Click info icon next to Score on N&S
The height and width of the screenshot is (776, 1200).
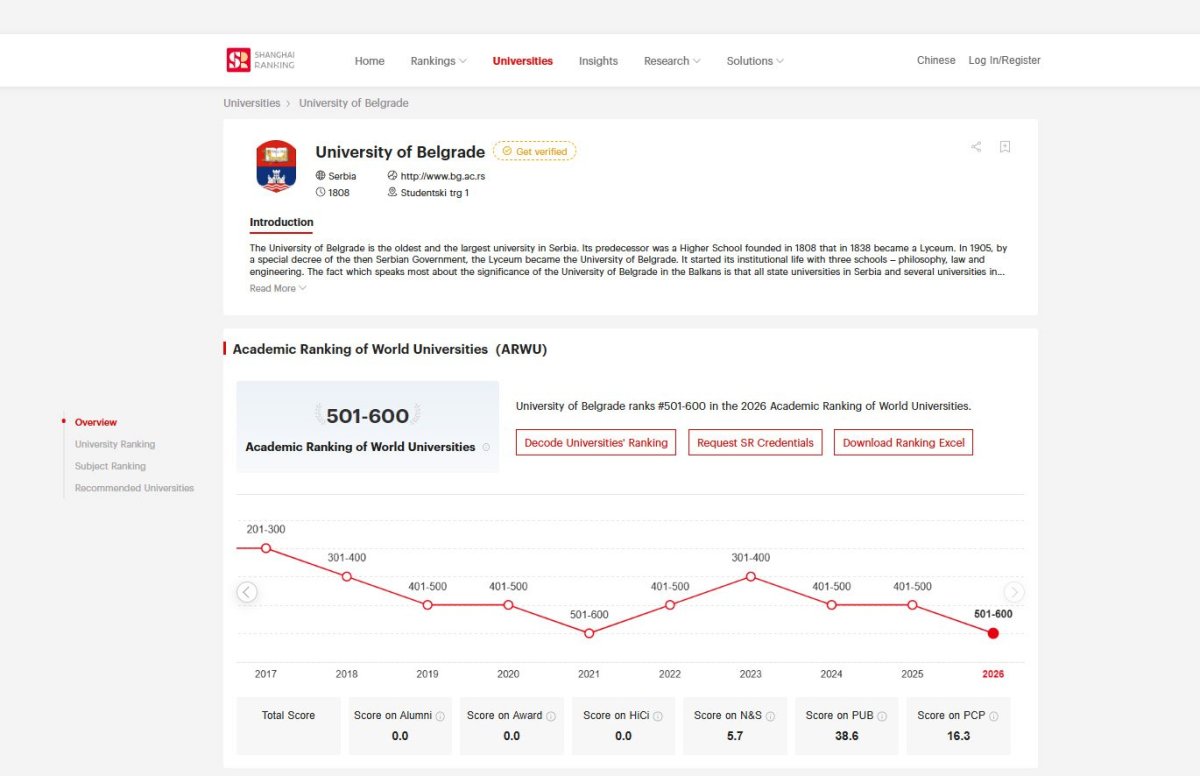pos(770,716)
